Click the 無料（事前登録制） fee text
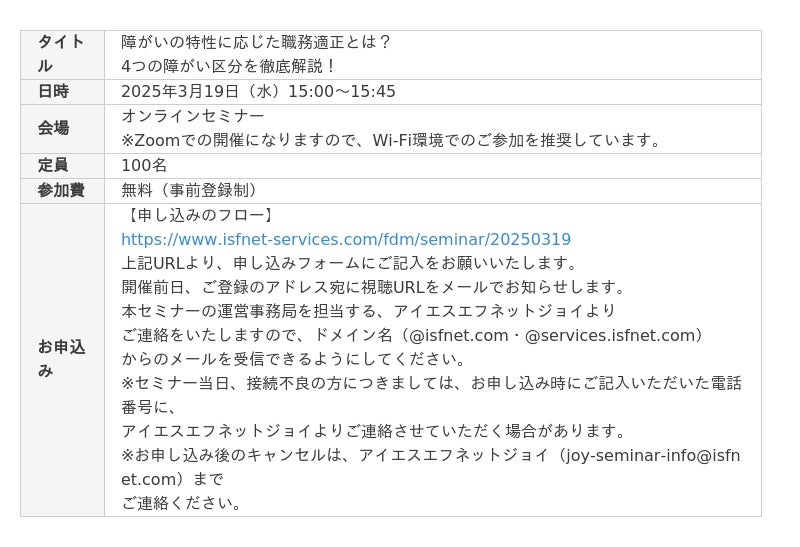The image size is (800, 547). click(189, 190)
